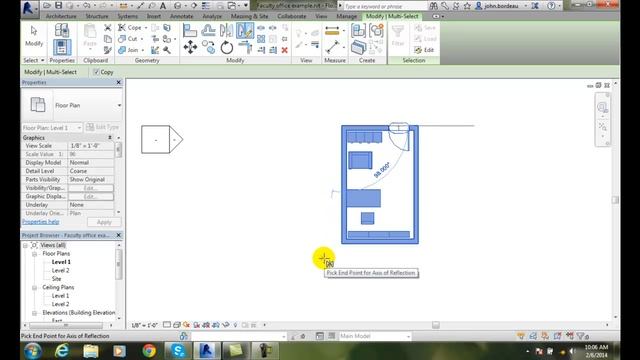Screen dimensions: 640x360
Task: Select the Array tool
Action: click(x=261, y=39)
